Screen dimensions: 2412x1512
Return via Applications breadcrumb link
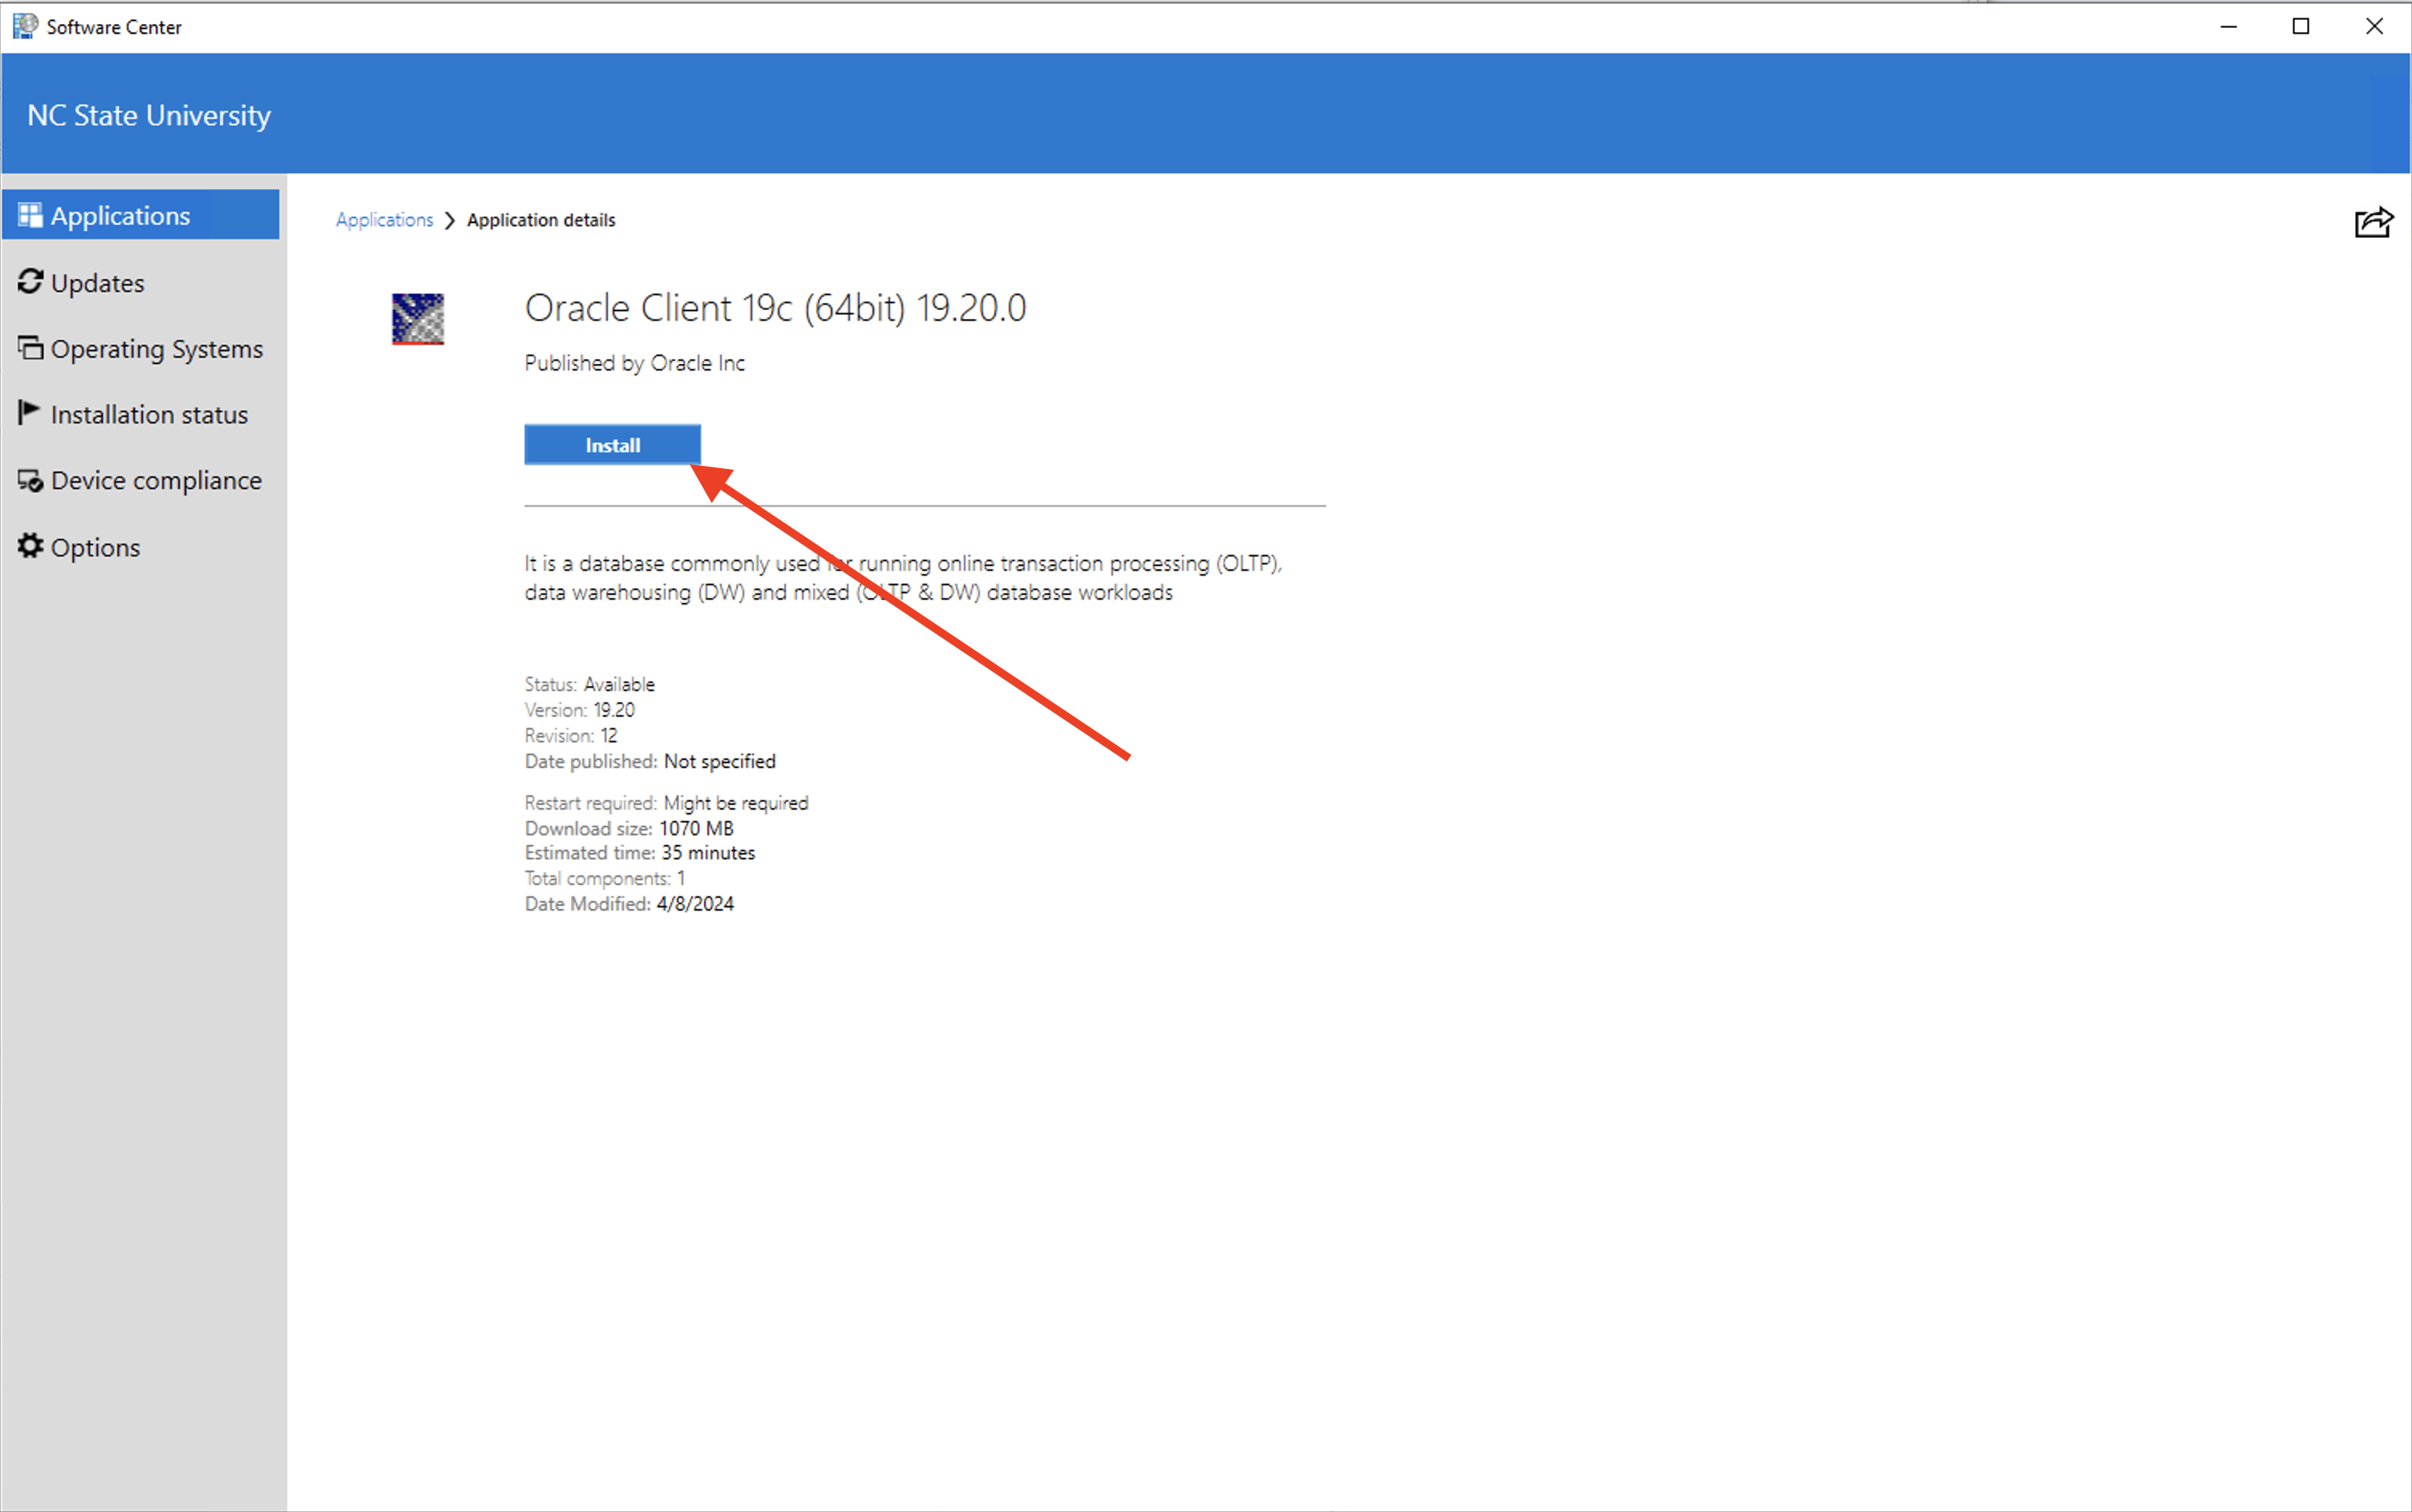click(x=384, y=220)
